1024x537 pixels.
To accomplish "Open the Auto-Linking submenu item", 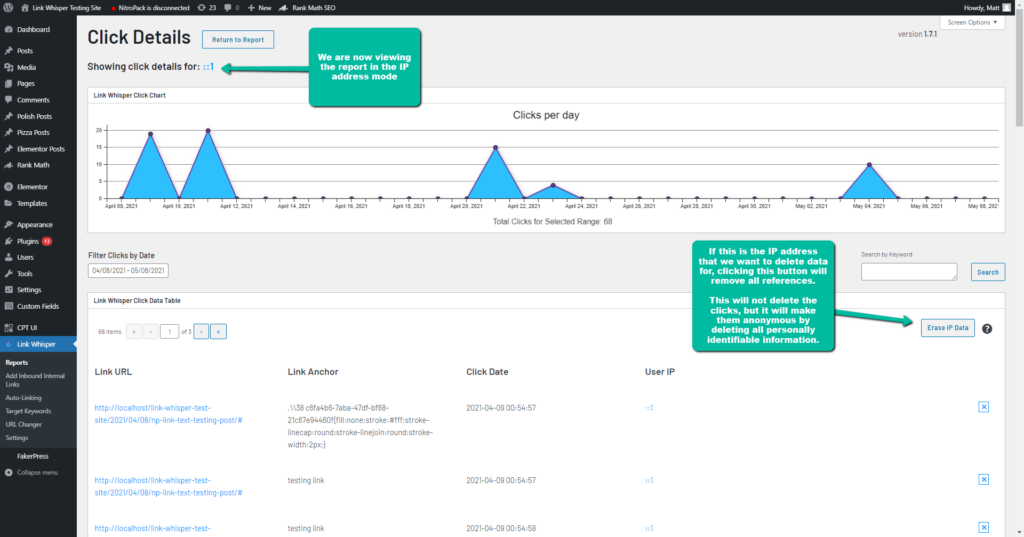I will pos(24,398).
